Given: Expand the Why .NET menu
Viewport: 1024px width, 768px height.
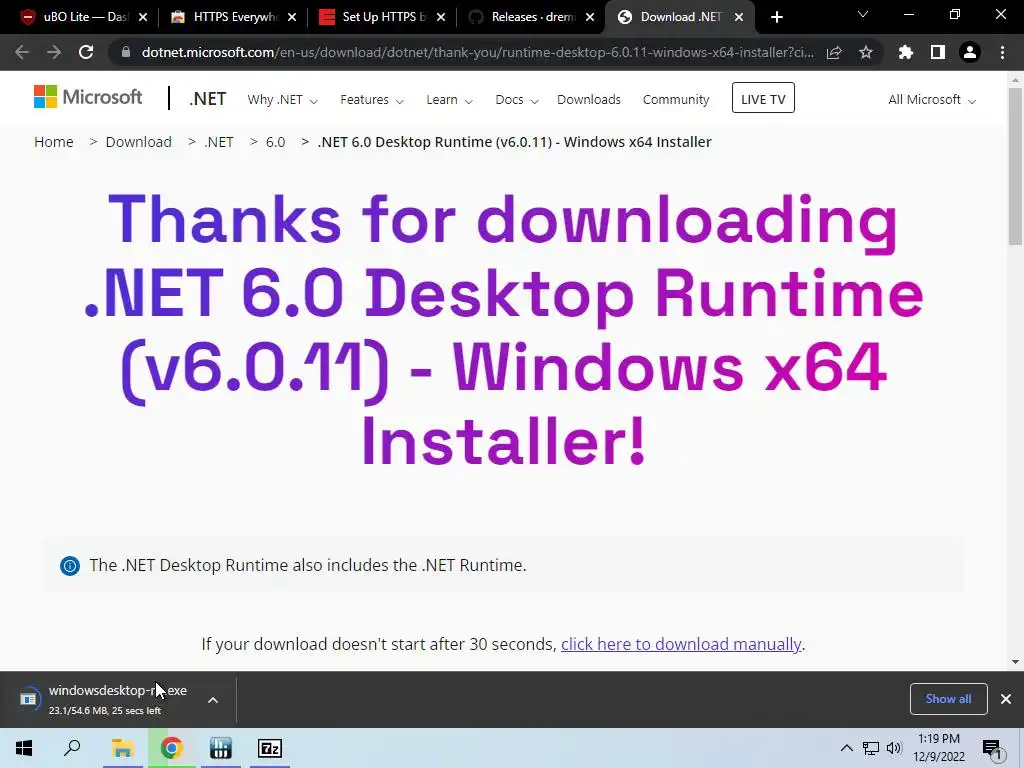Looking at the screenshot, I should (x=282, y=100).
